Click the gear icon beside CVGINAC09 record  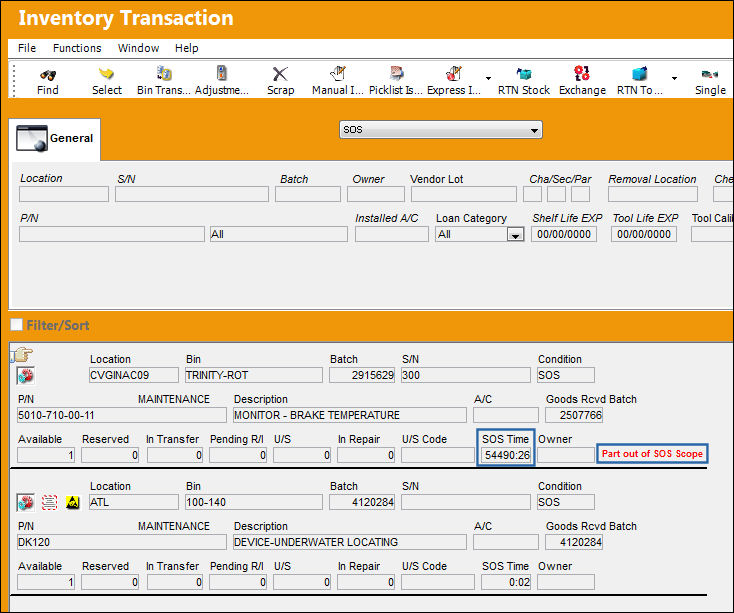26,375
